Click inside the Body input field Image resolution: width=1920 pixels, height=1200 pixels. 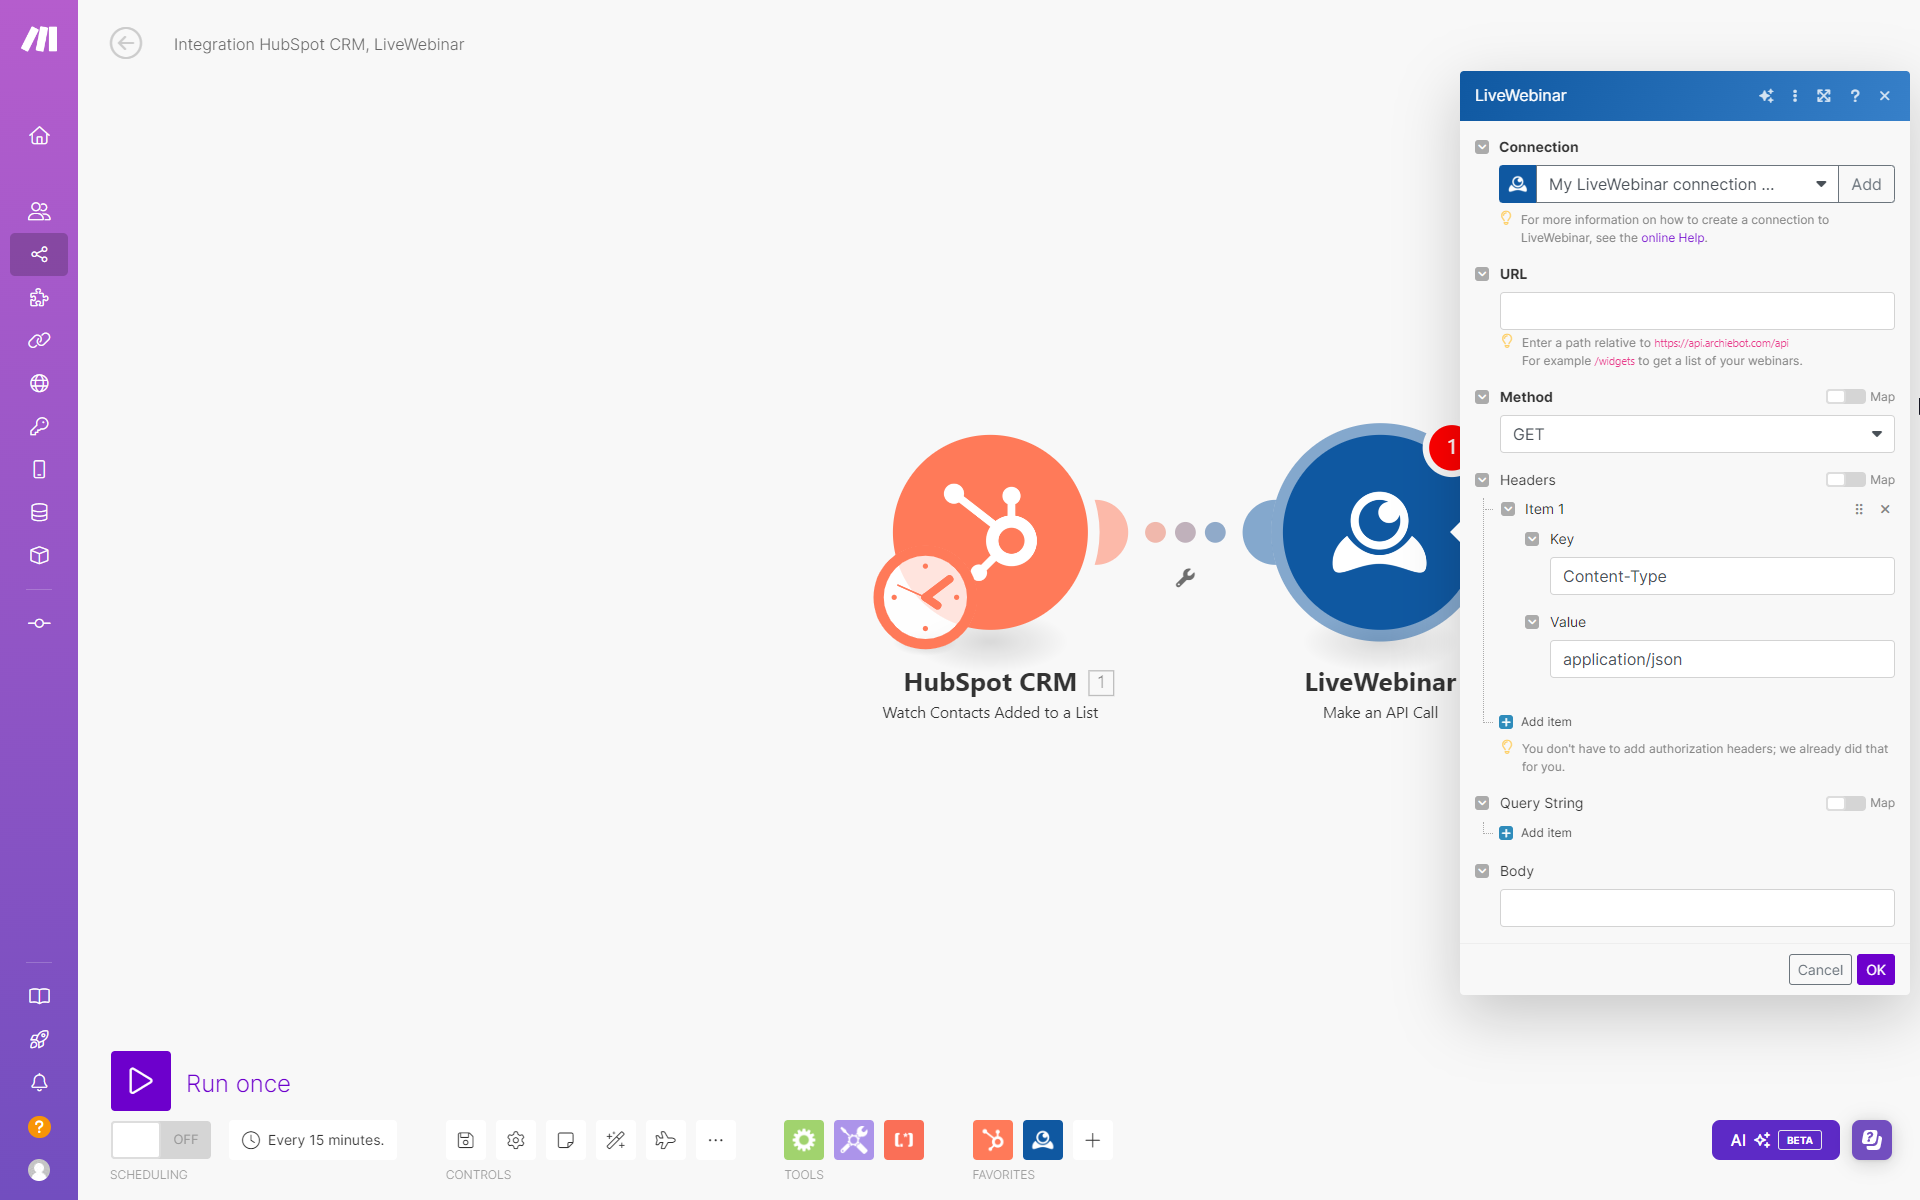pyautogui.click(x=1695, y=907)
